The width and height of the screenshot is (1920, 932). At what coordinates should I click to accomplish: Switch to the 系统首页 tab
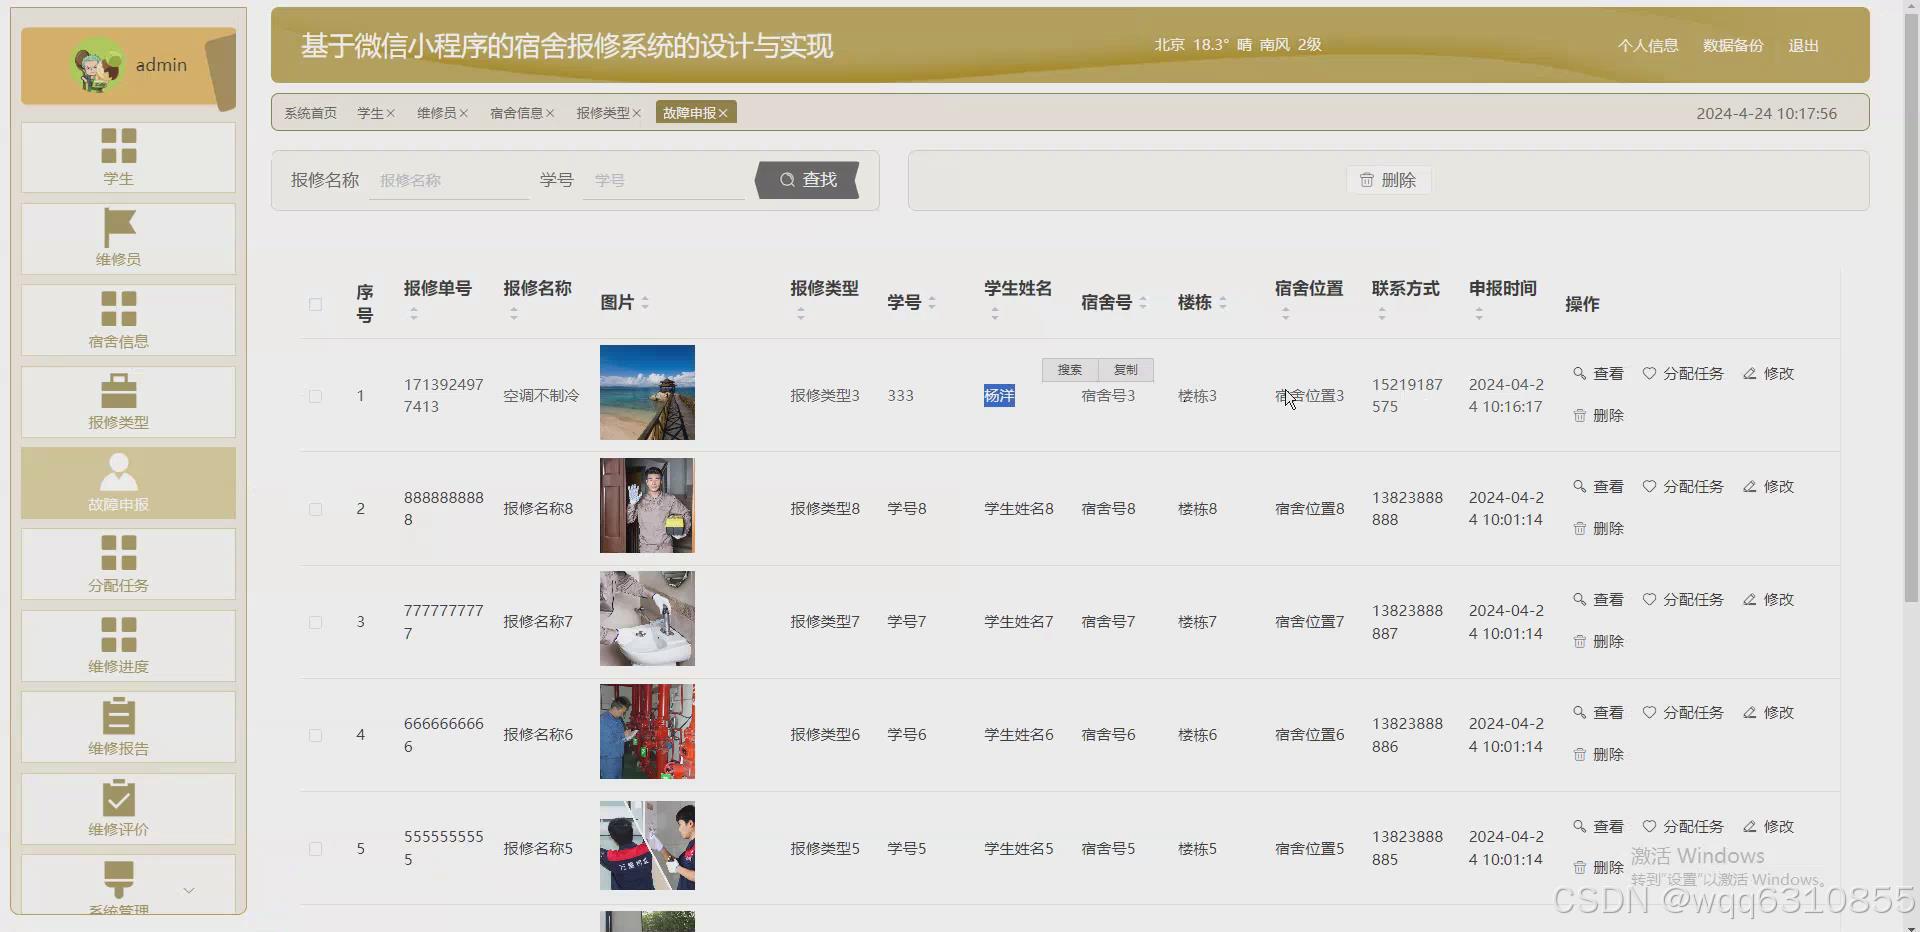310,113
